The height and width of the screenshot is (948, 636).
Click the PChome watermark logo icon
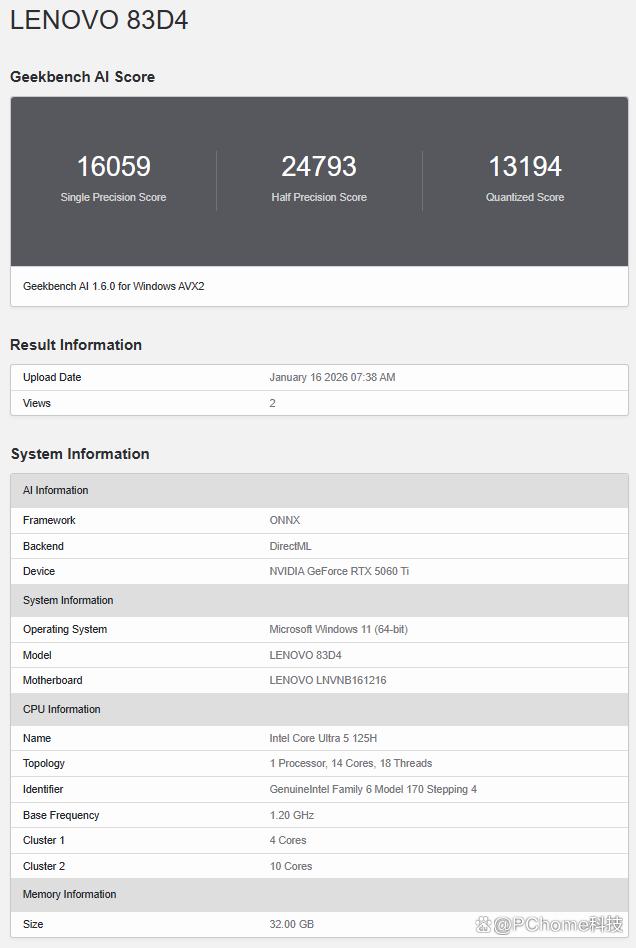(484, 925)
